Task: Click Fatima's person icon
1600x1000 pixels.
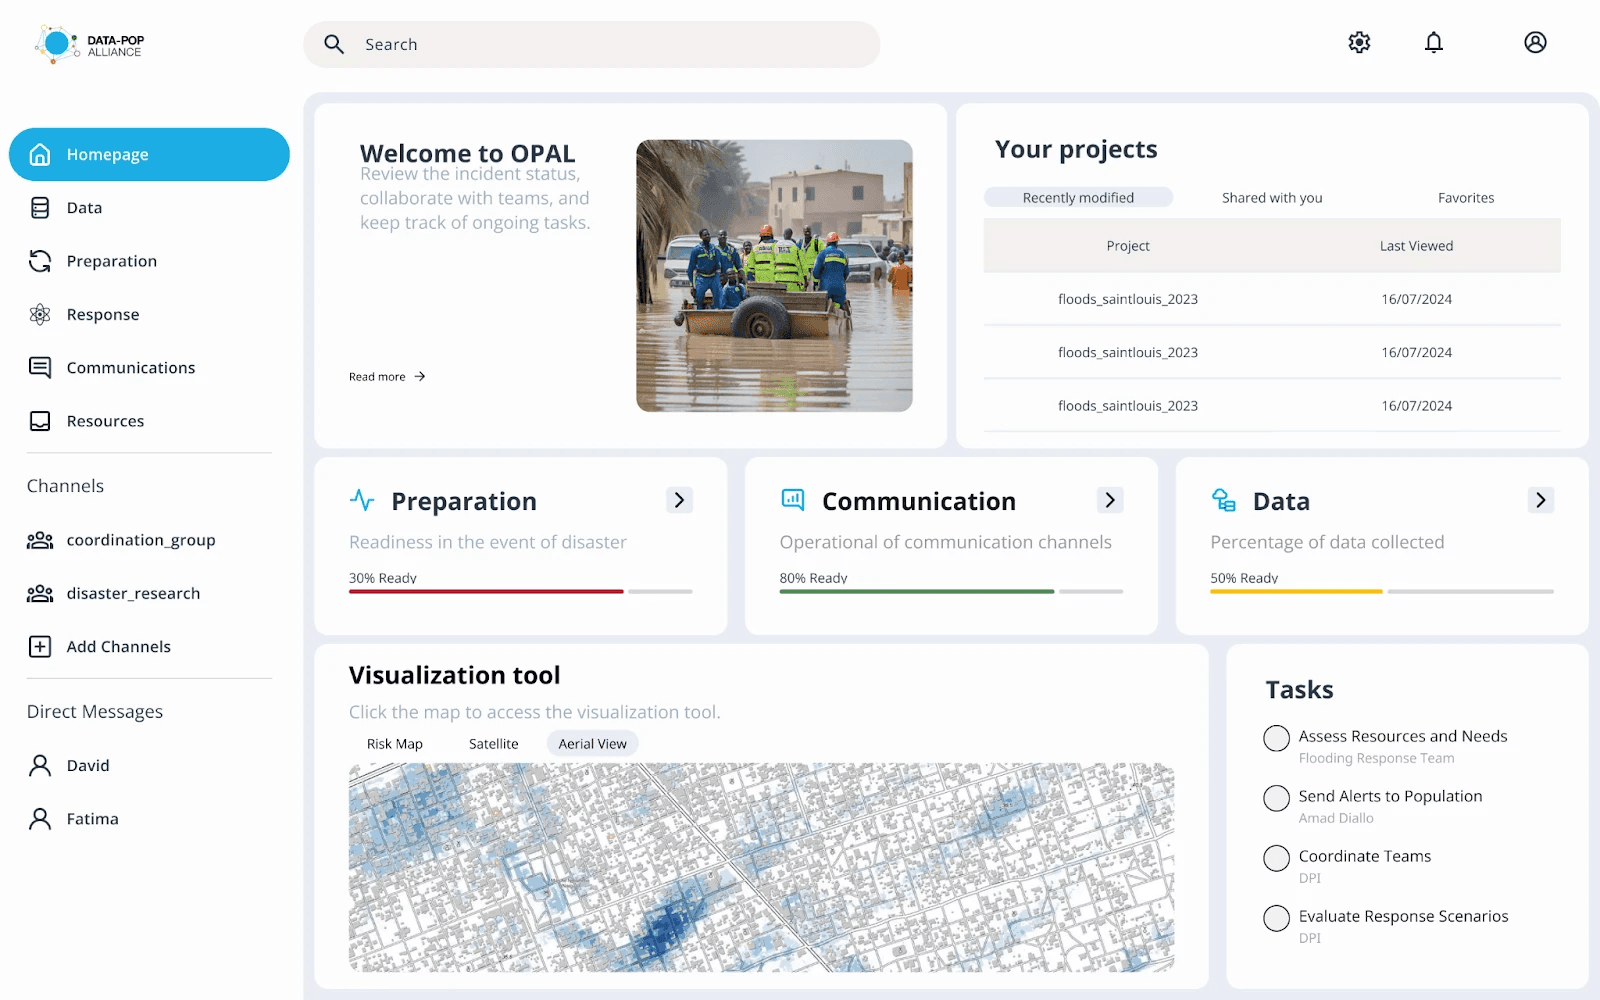Action: click(x=40, y=818)
